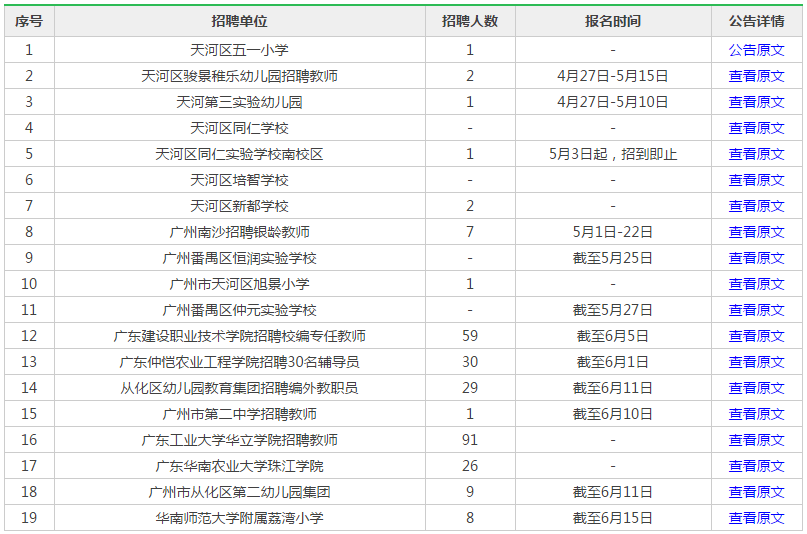Open 查看原文 for 华南师范大学附属荔湾小学

(x=756, y=518)
